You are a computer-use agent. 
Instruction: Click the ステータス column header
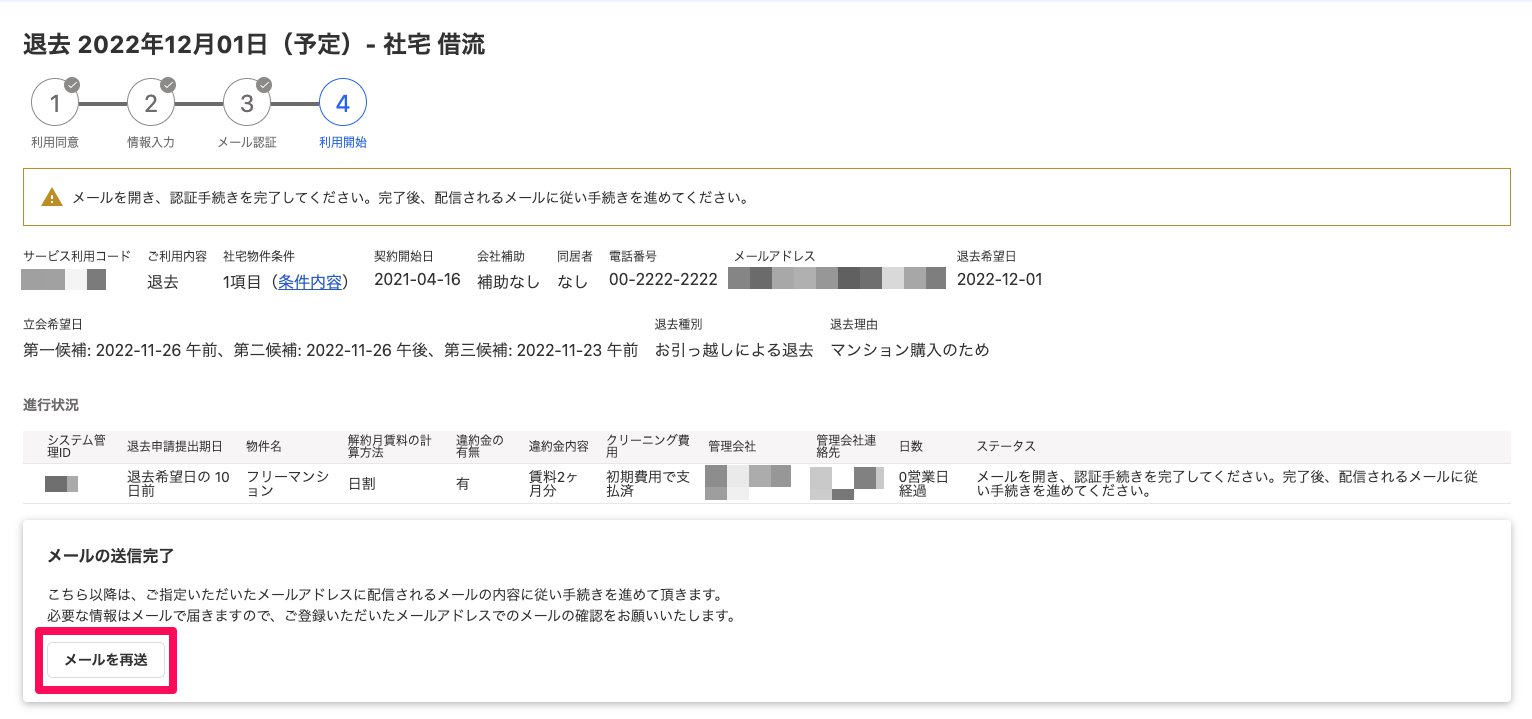pos(1006,446)
